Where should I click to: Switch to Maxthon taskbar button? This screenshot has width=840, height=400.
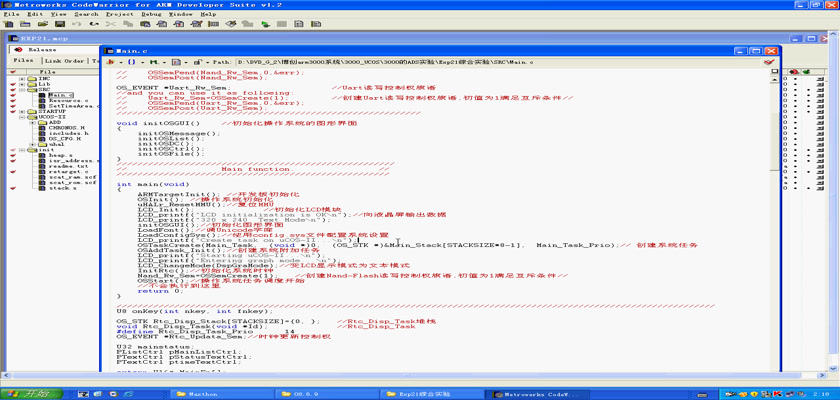(x=222, y=394)
